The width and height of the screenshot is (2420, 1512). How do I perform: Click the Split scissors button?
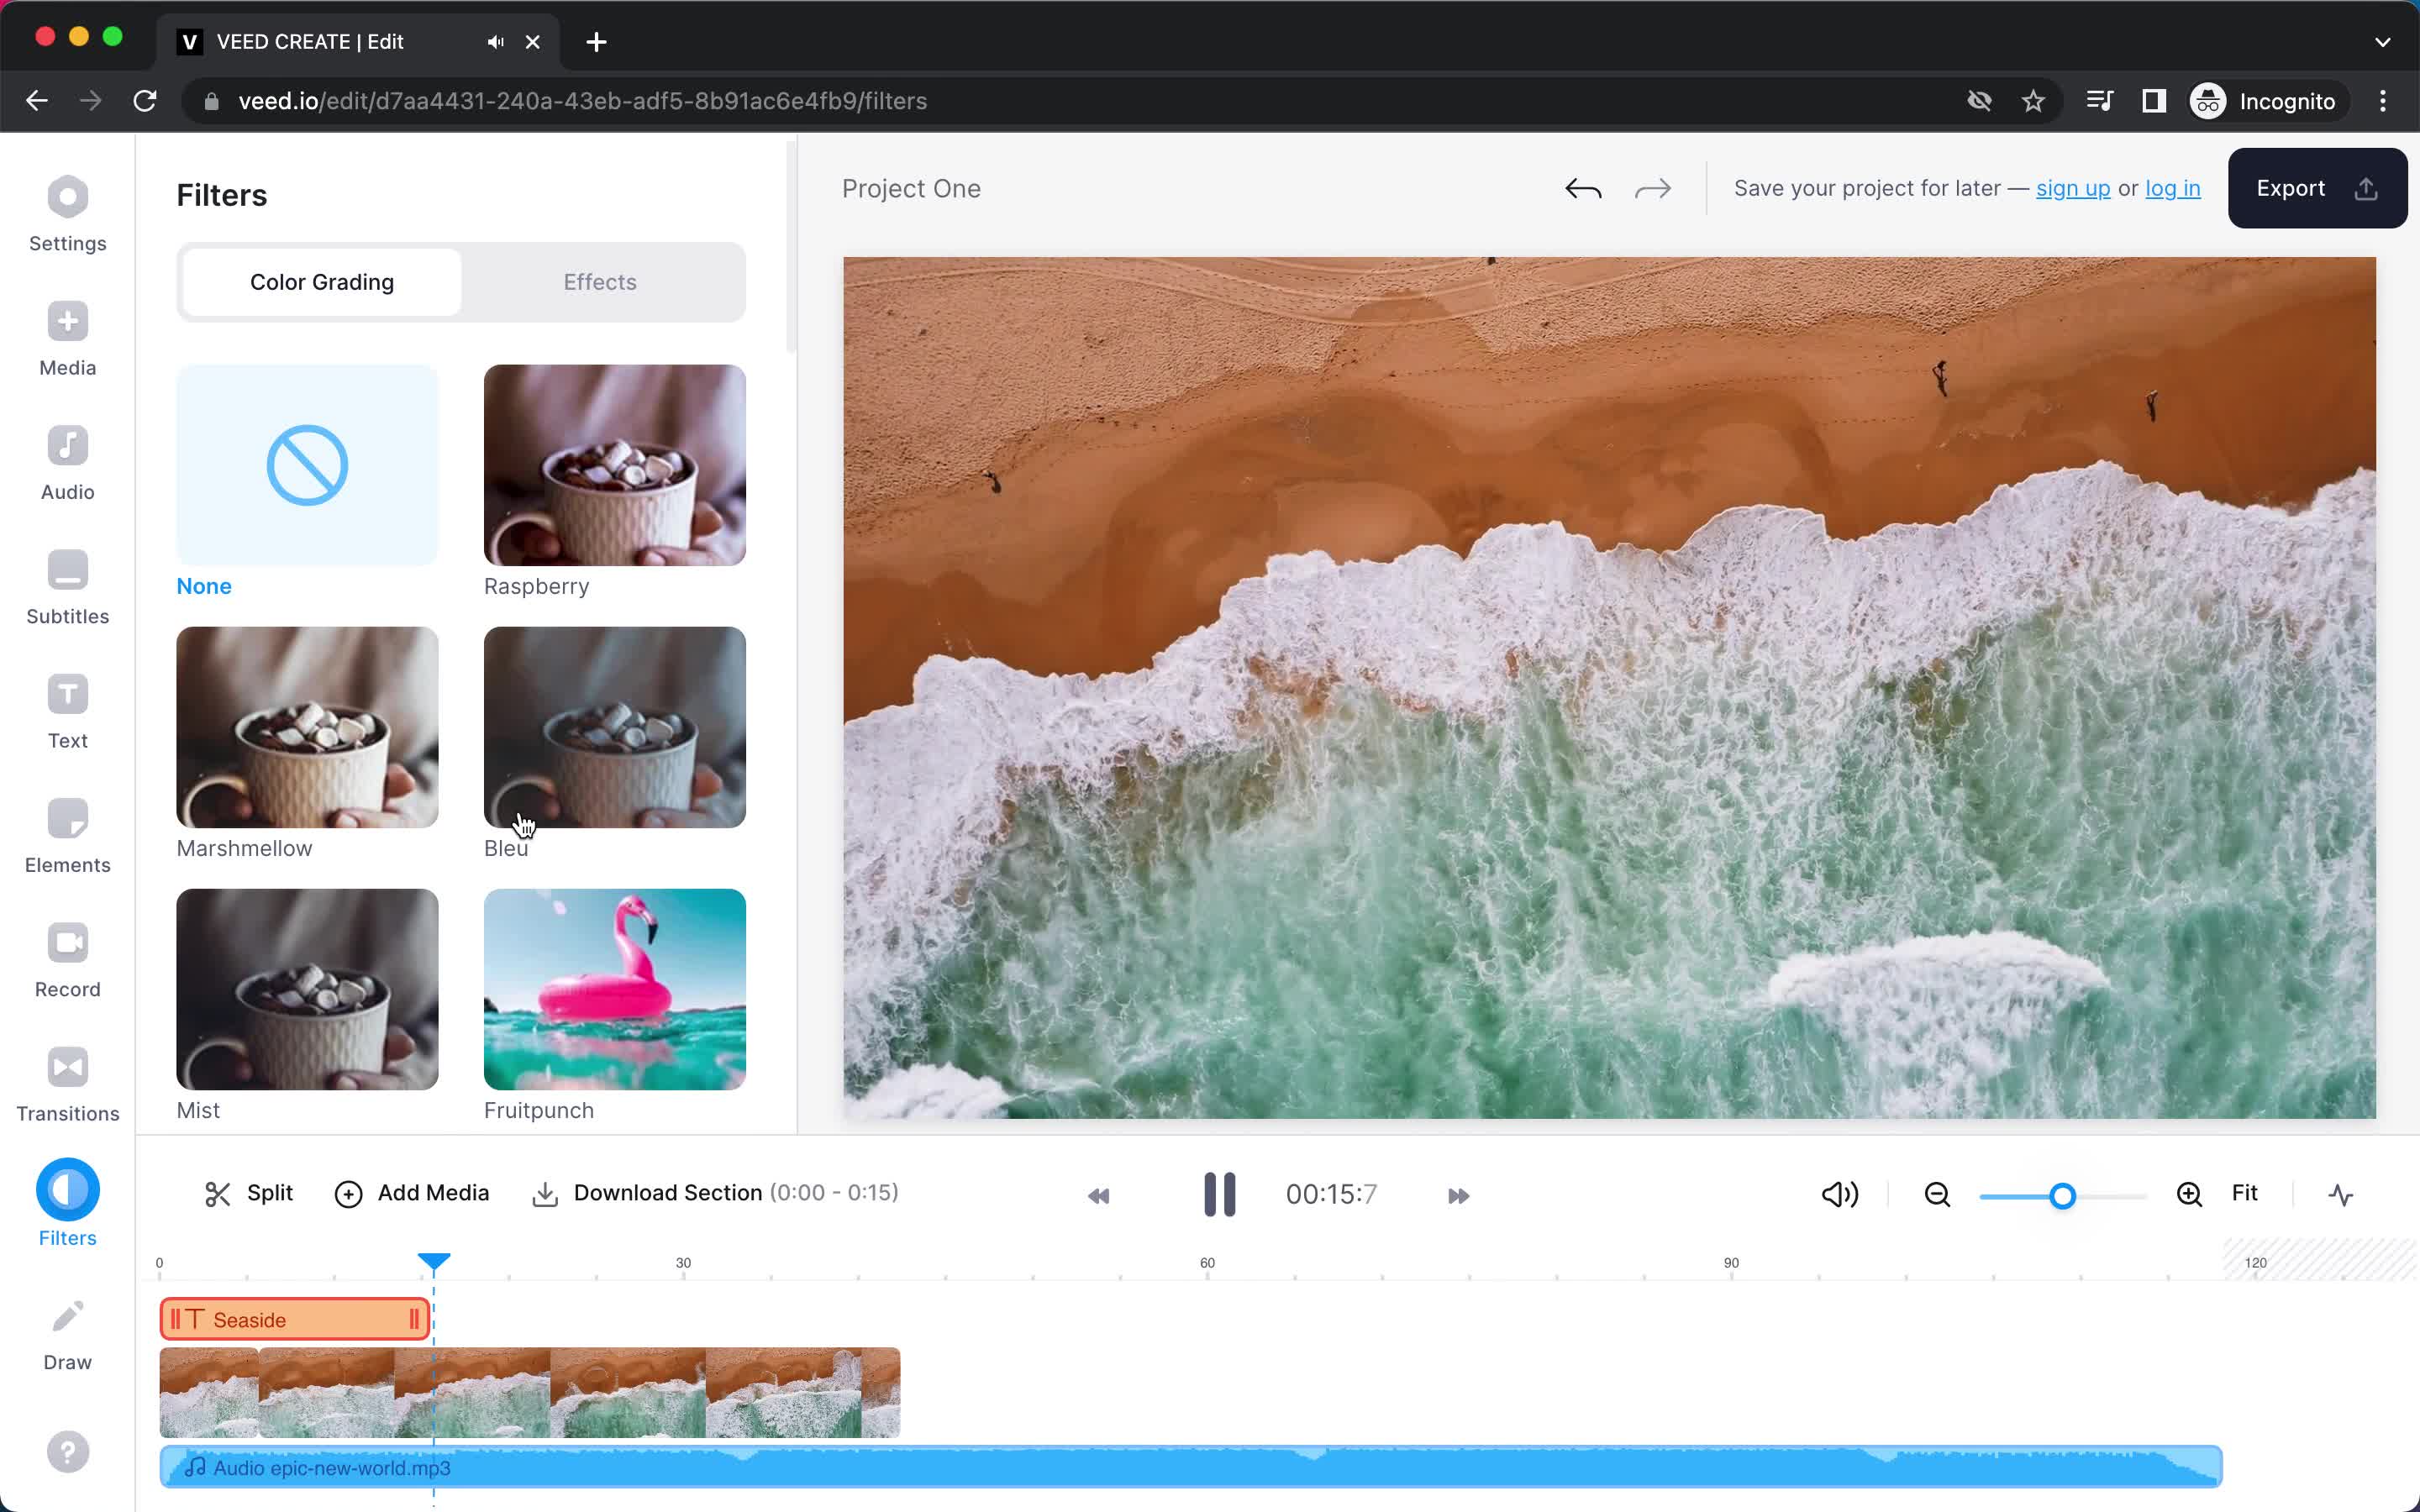(x=248, y=1193)
